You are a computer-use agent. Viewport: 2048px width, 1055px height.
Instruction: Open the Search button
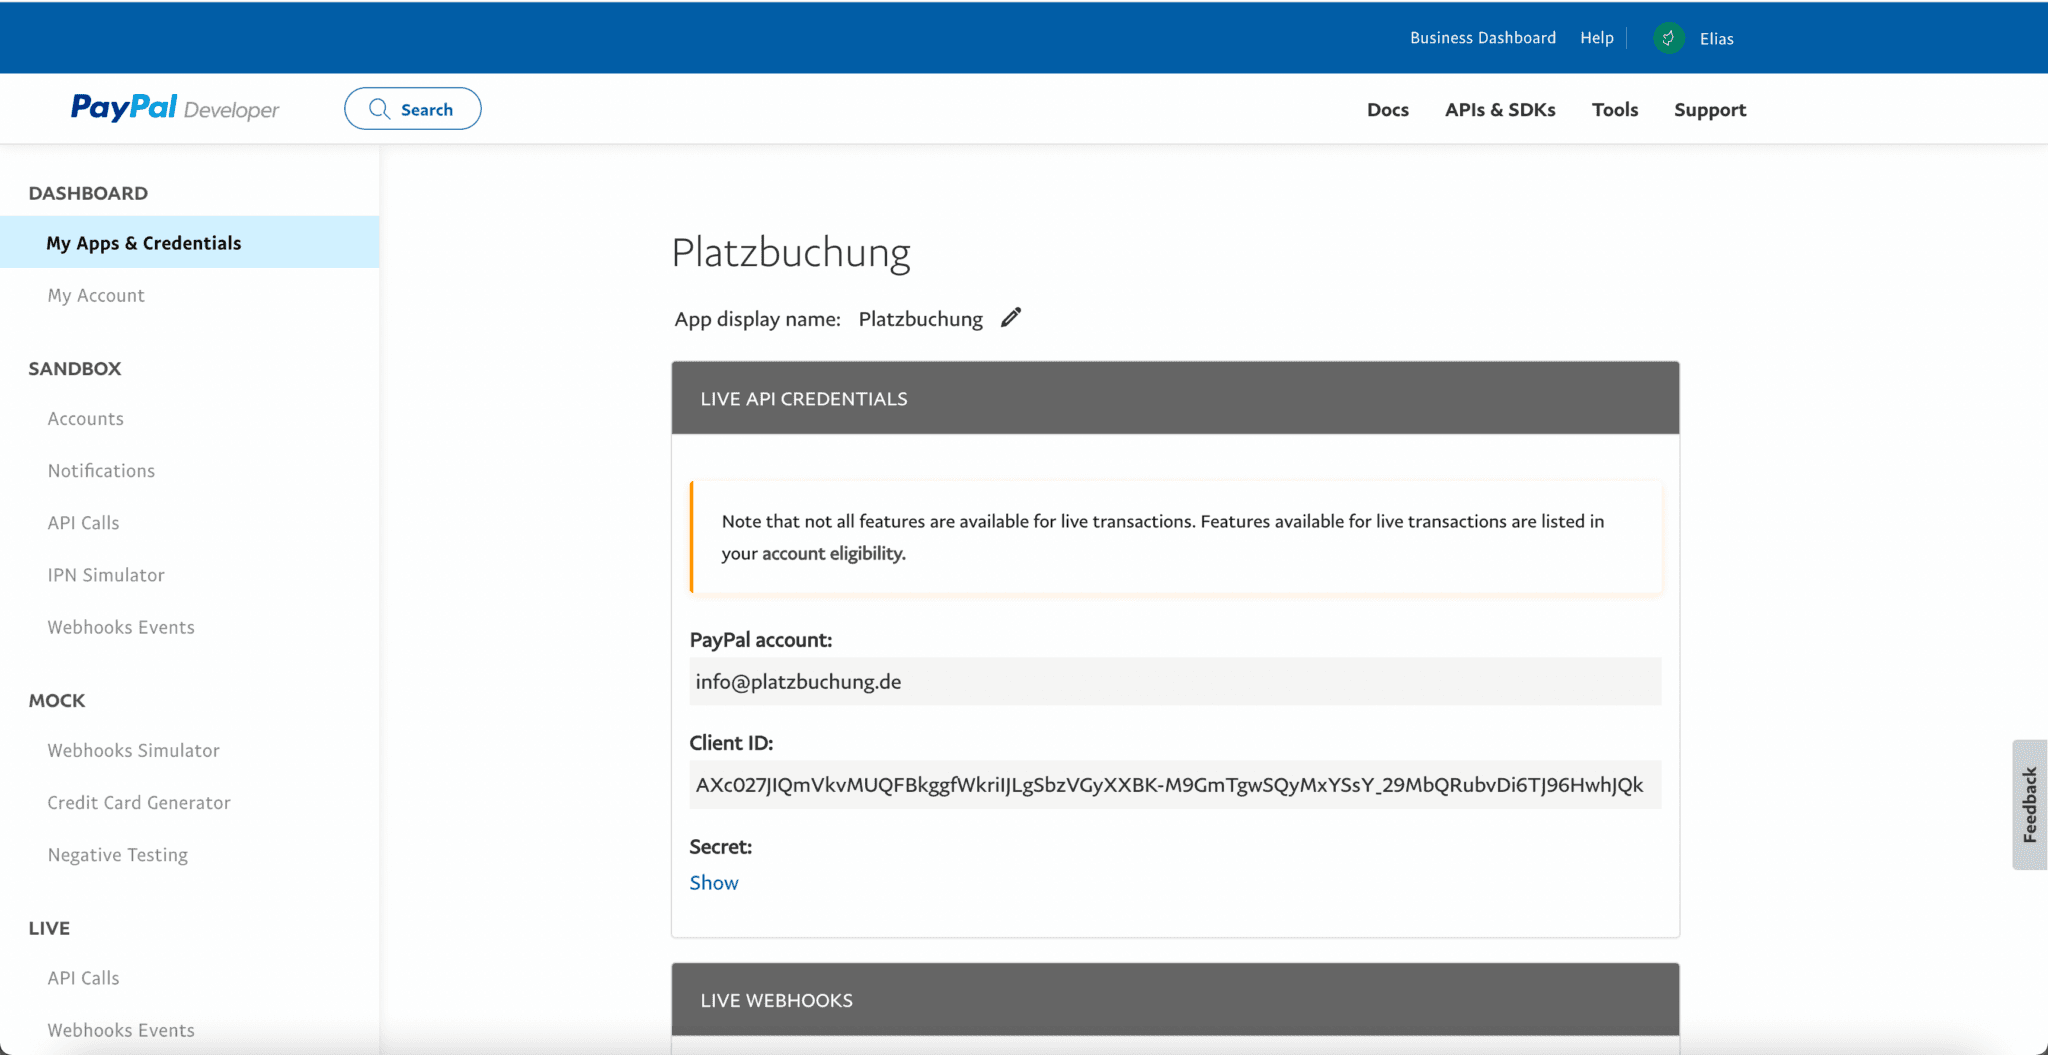tap(413, 109)
